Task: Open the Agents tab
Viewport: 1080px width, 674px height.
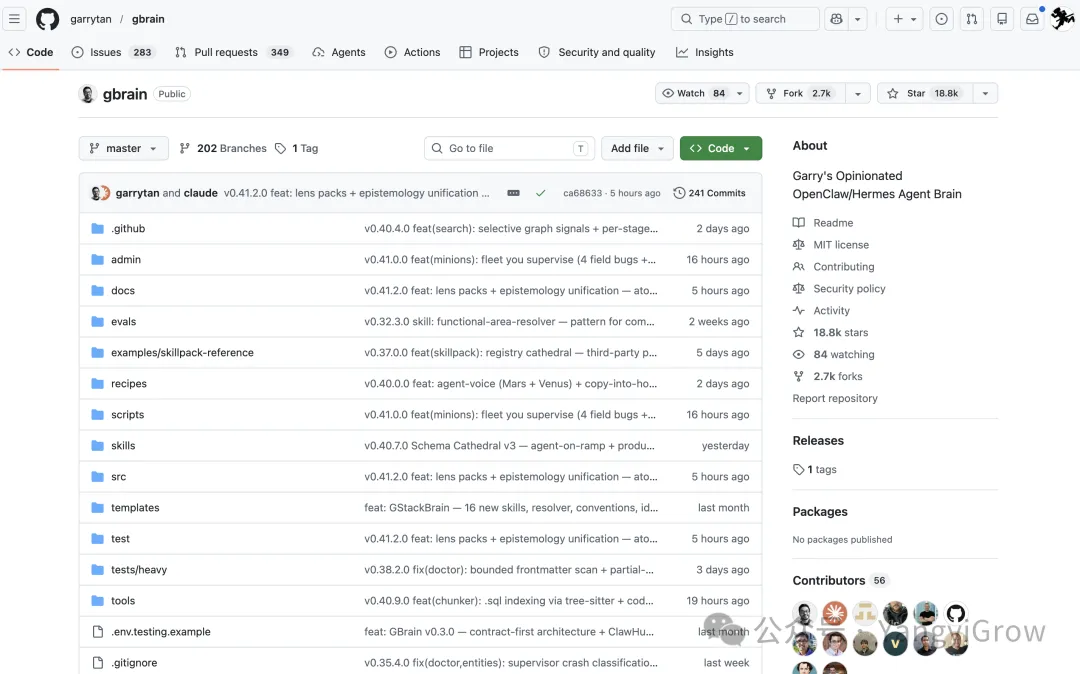Action: (339, 52)
